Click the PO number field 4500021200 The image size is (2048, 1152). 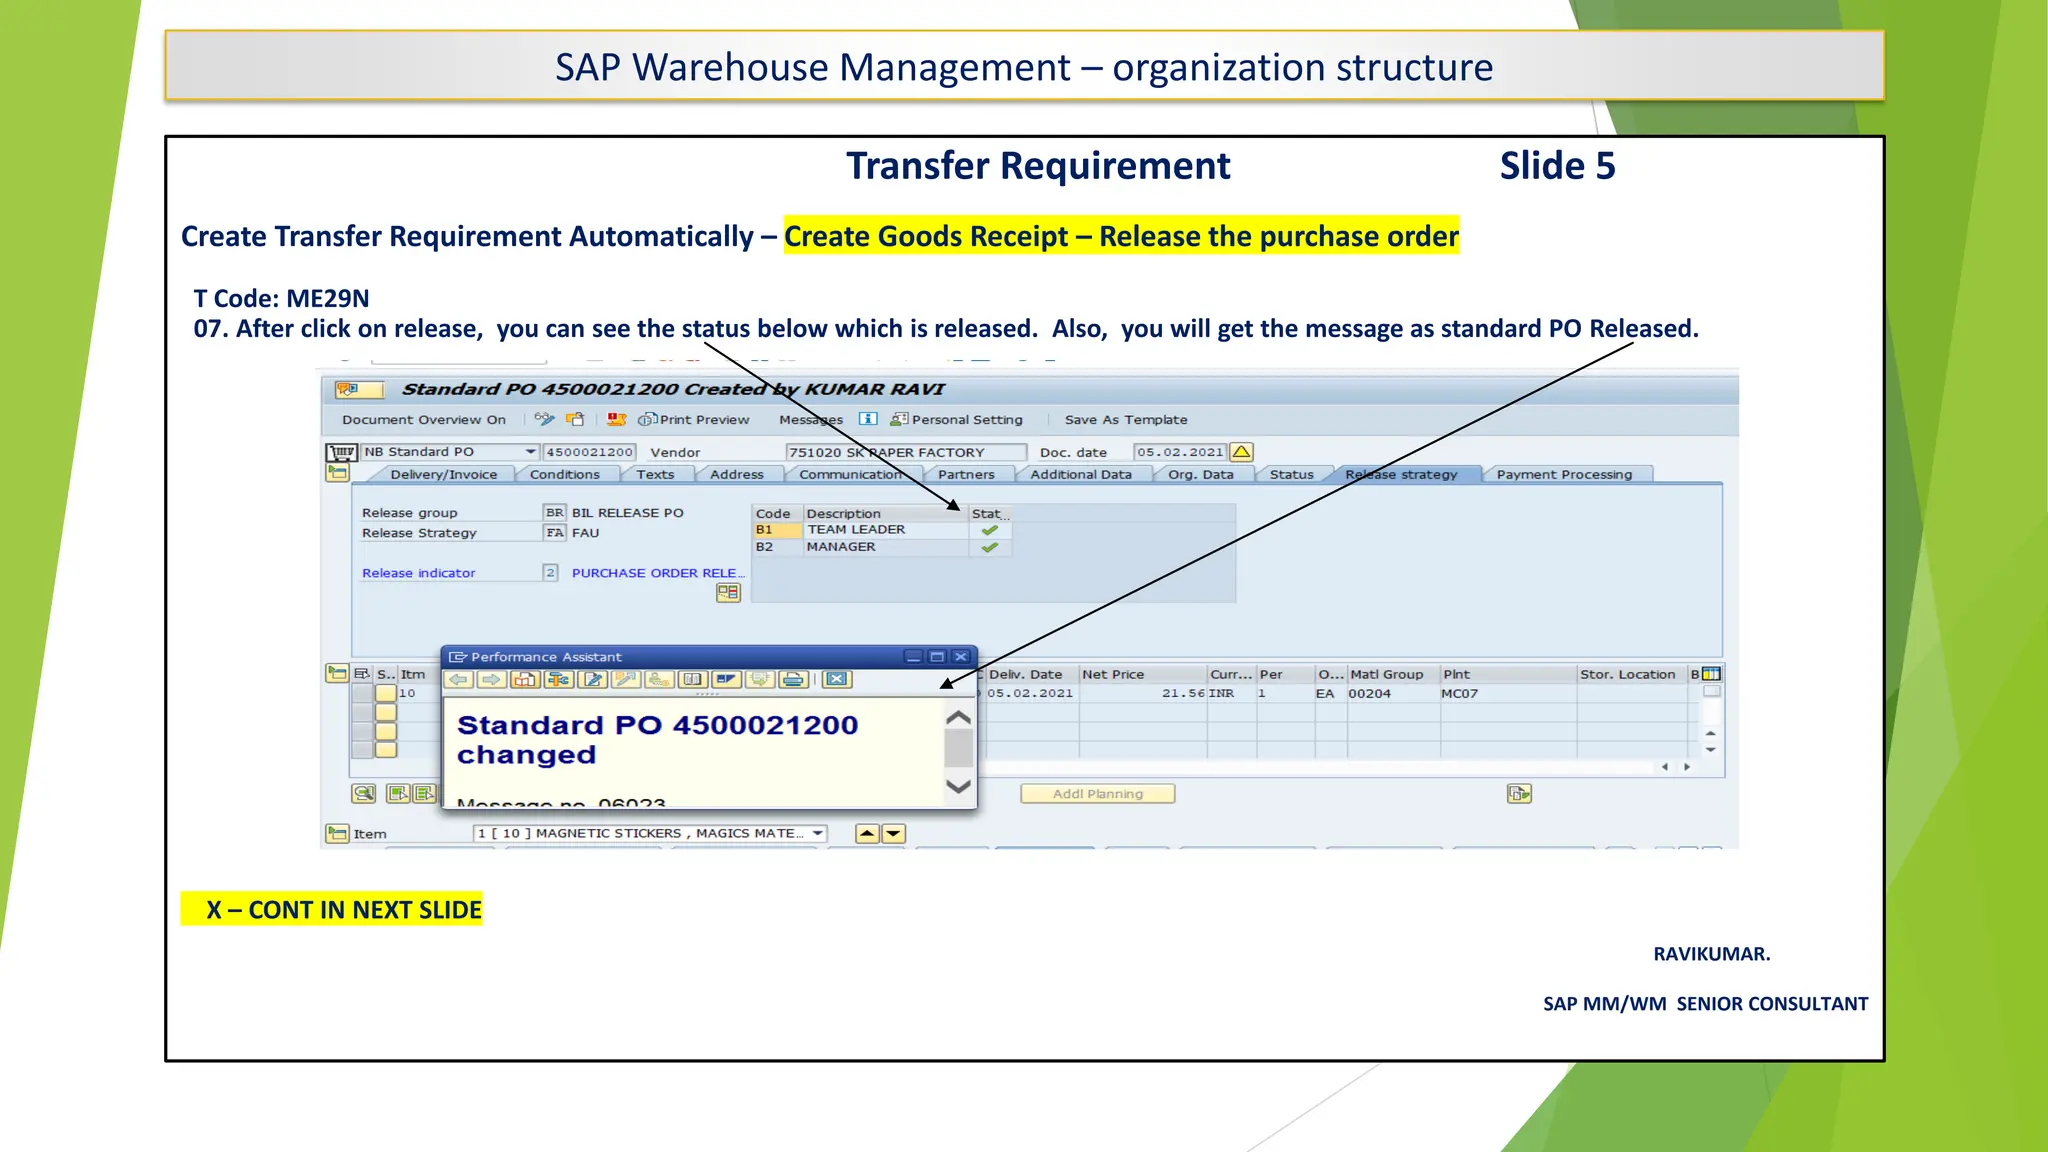coord(589,452)
